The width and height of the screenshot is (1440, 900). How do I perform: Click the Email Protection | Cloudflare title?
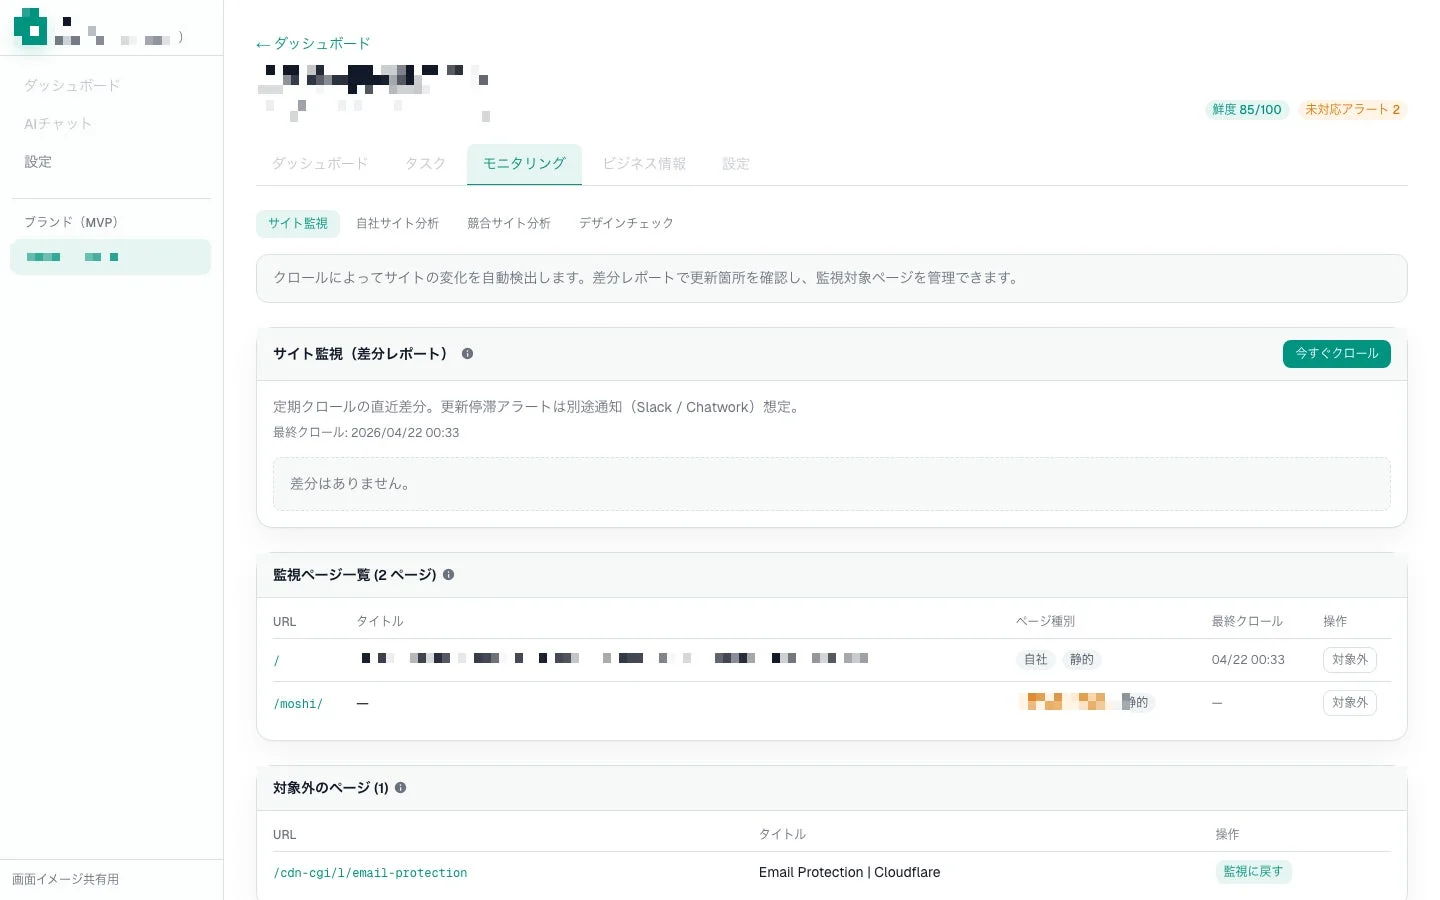pyautogui.click(x=849, y=873)
